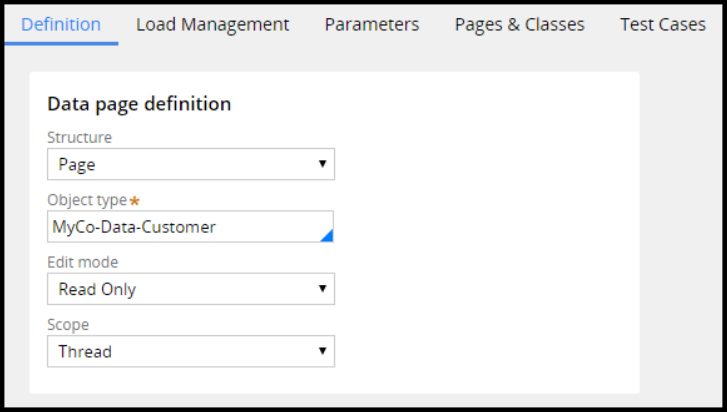727x412 pixels.
Task: Go to the Parameters tab
Action: 371,24
